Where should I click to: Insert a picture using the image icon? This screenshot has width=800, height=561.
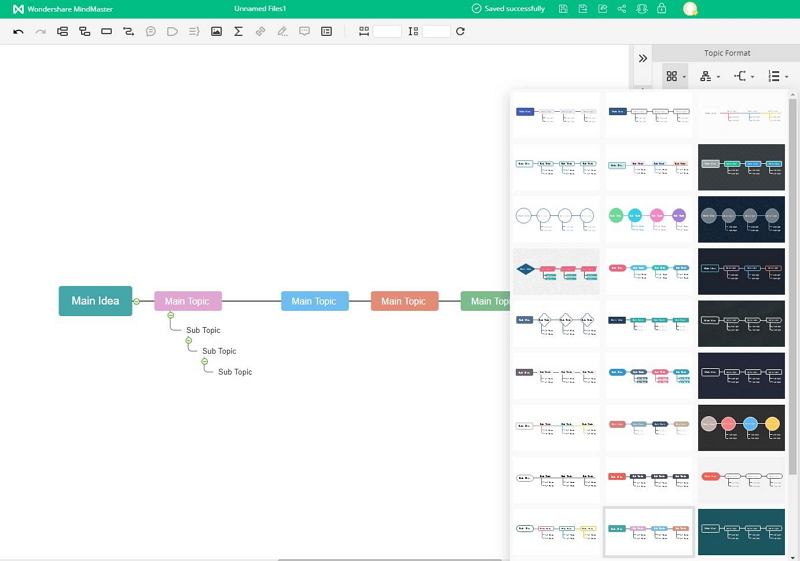pos(216,32)
